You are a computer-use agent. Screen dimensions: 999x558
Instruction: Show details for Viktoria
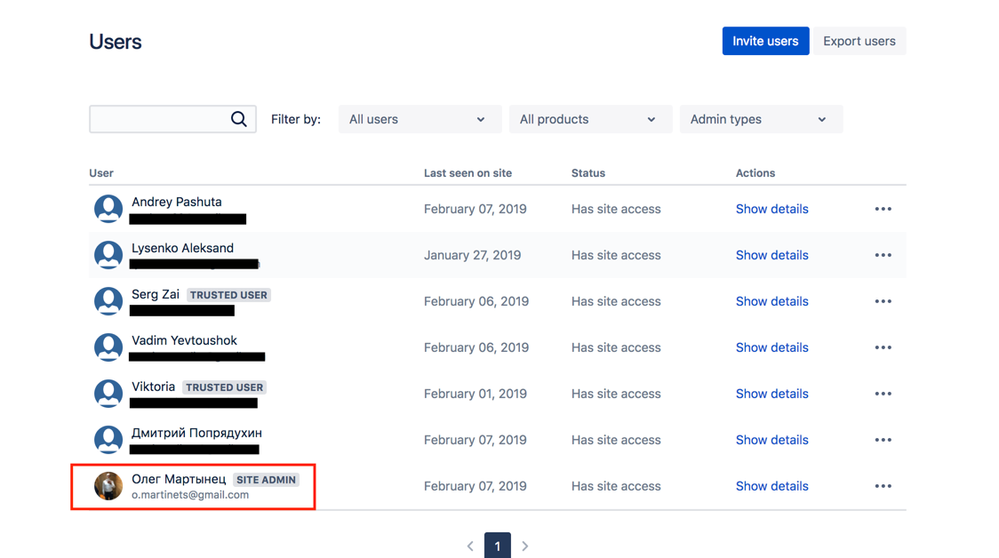coord(772,394)
